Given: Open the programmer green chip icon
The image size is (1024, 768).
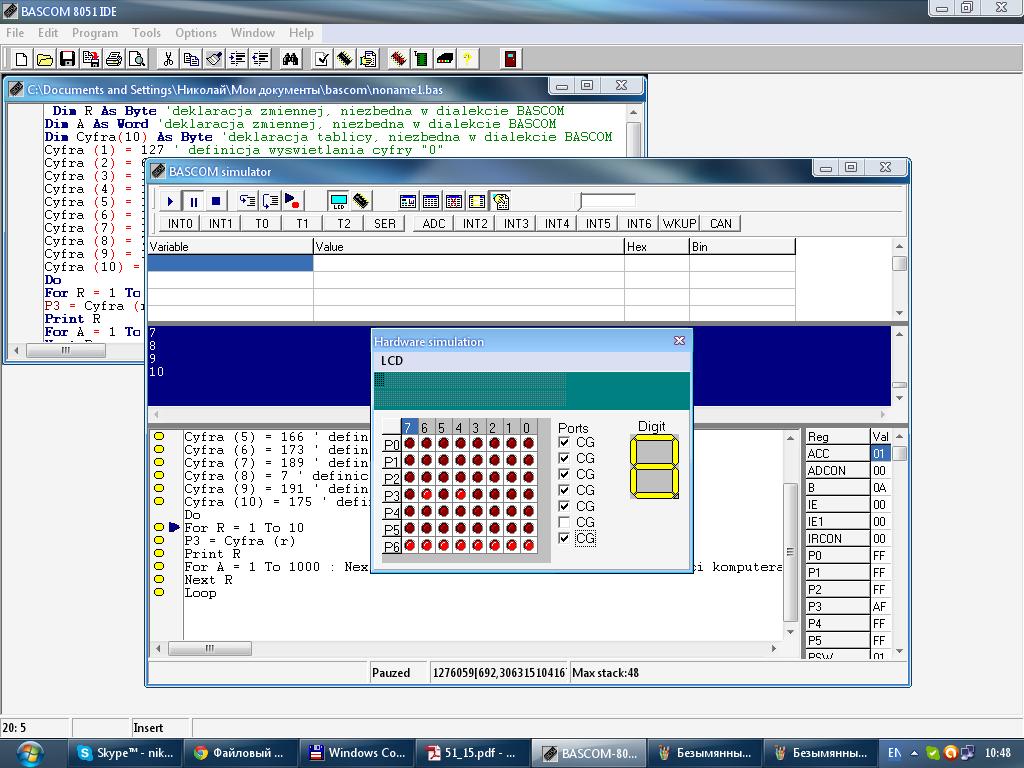Looking at the screenshot, I should pyautogui.click(x=422, y=59).
